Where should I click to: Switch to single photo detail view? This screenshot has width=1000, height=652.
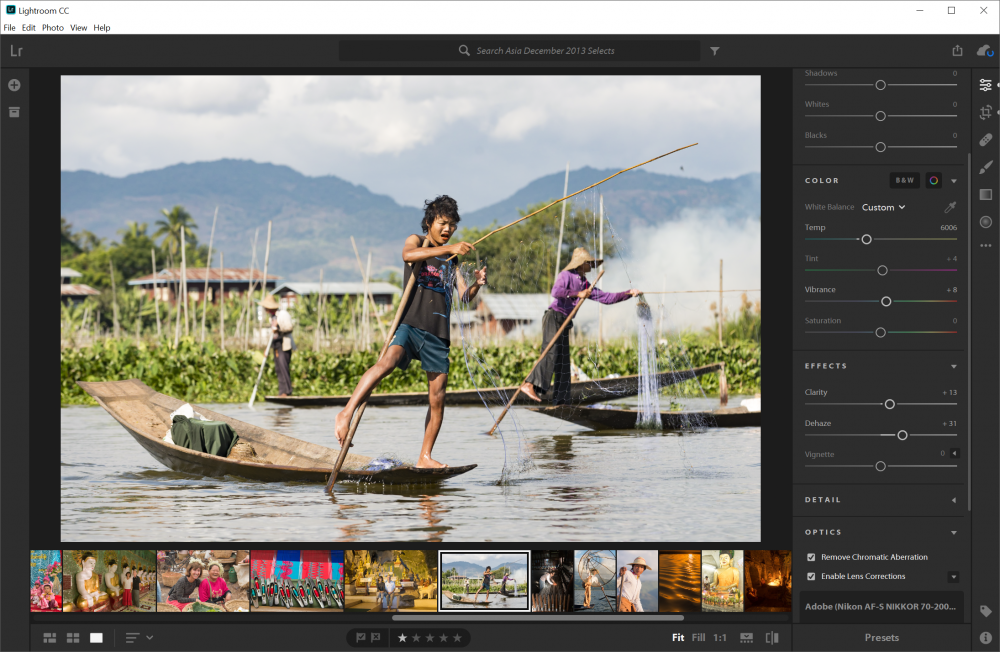pyautogui.click(x=96, y=638)
